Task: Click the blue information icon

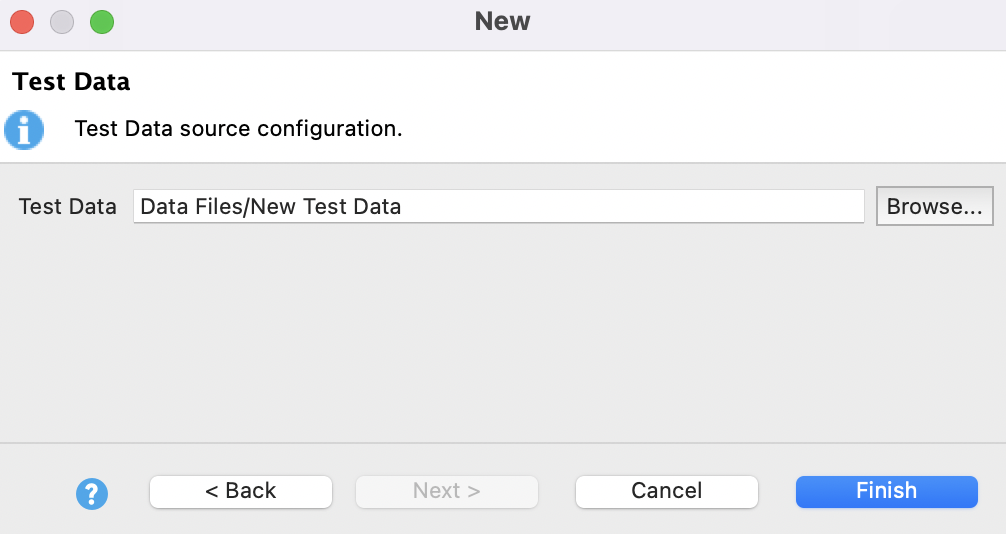Action: tap(24, 130)
